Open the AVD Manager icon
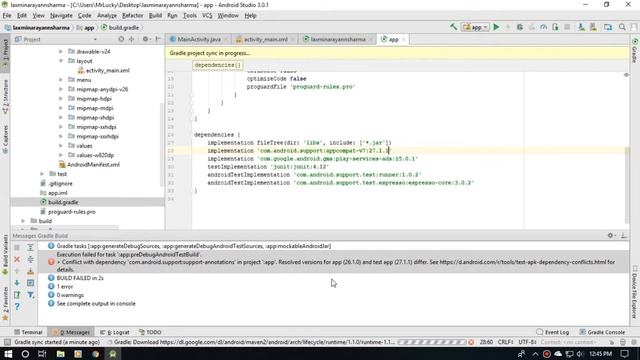This screenshot has height=360, width=640. pyautogui.click(x=581, y=27)
